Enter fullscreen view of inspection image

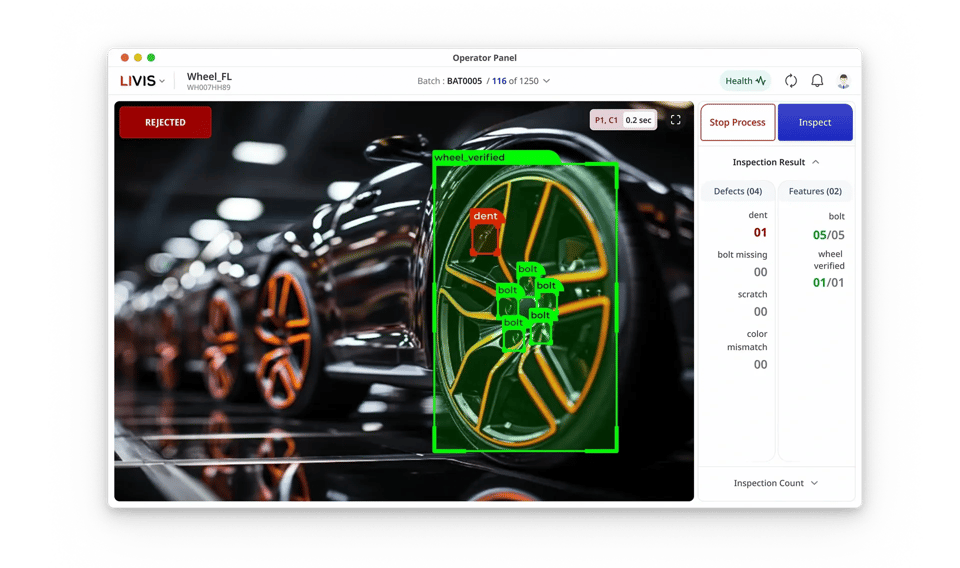tap(676, 120)
